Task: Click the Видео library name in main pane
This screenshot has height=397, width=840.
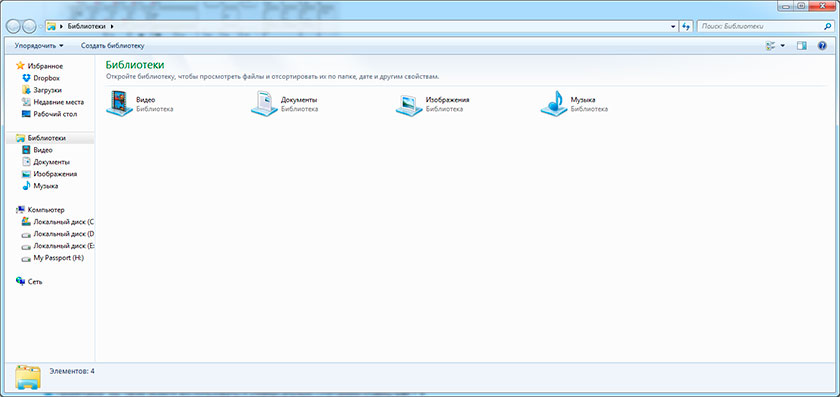Action: pyautogui.click(x=146, y=100)
